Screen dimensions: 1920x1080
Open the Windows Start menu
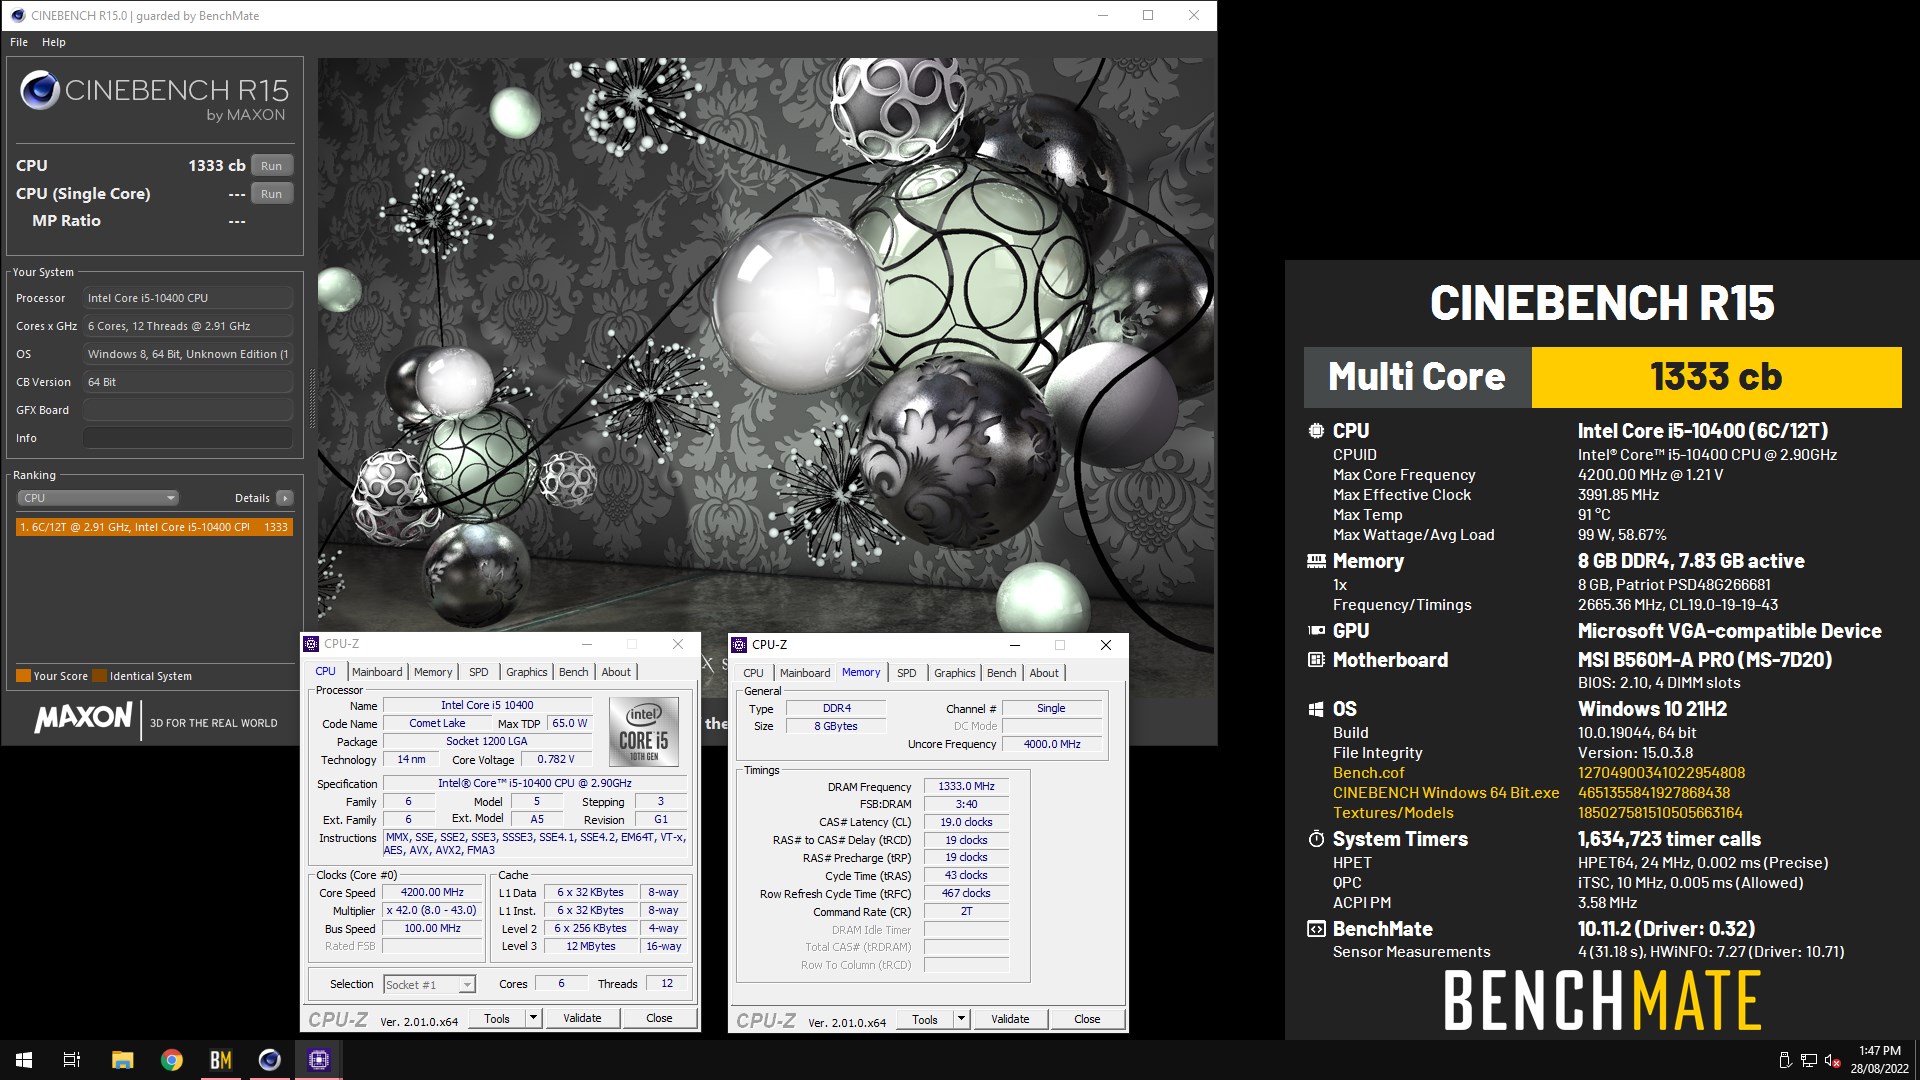(x=24, y=1060)
